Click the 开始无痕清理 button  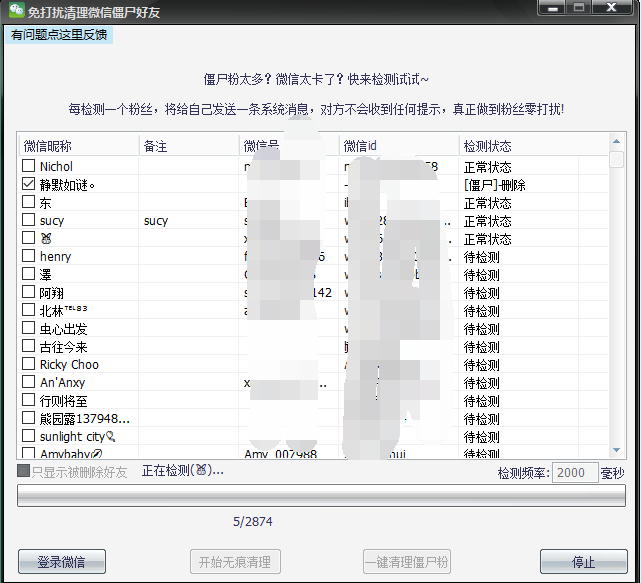[235, 562]
